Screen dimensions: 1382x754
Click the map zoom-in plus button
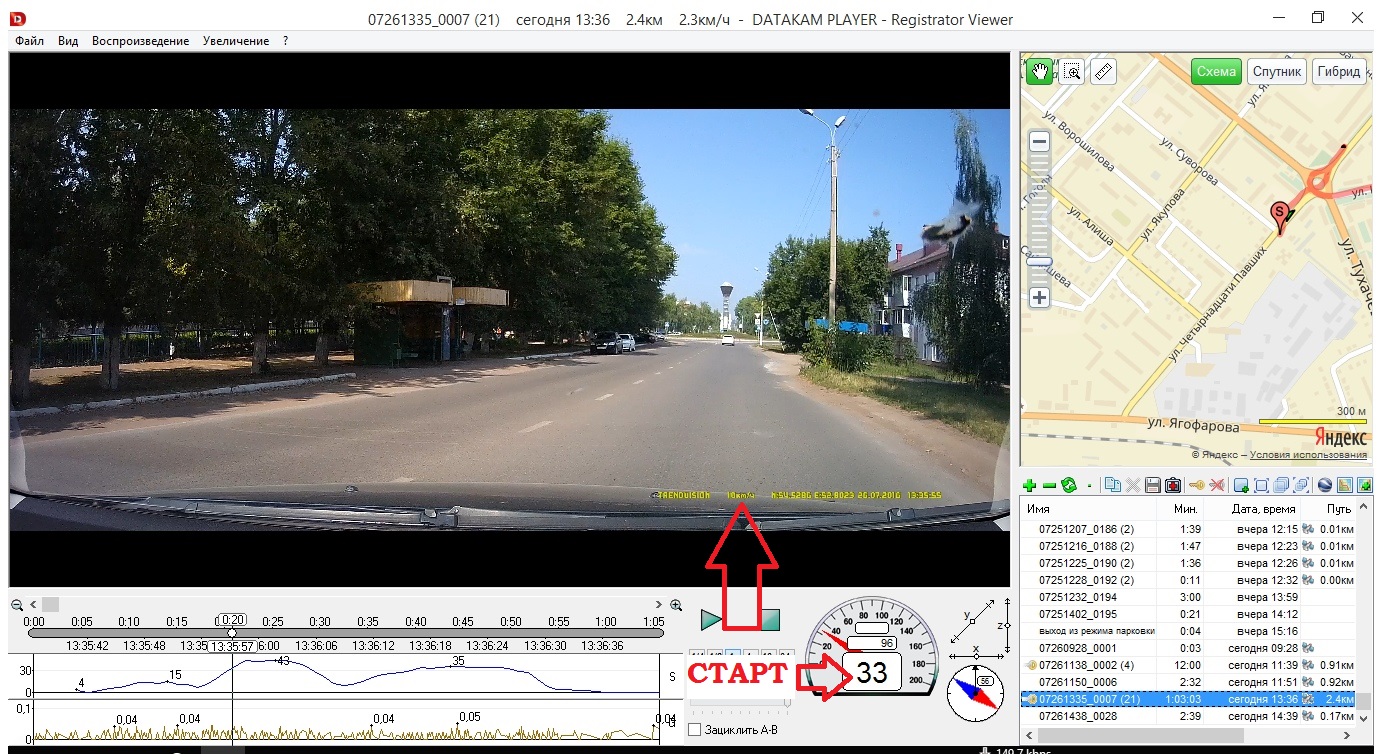(1040, 298)
